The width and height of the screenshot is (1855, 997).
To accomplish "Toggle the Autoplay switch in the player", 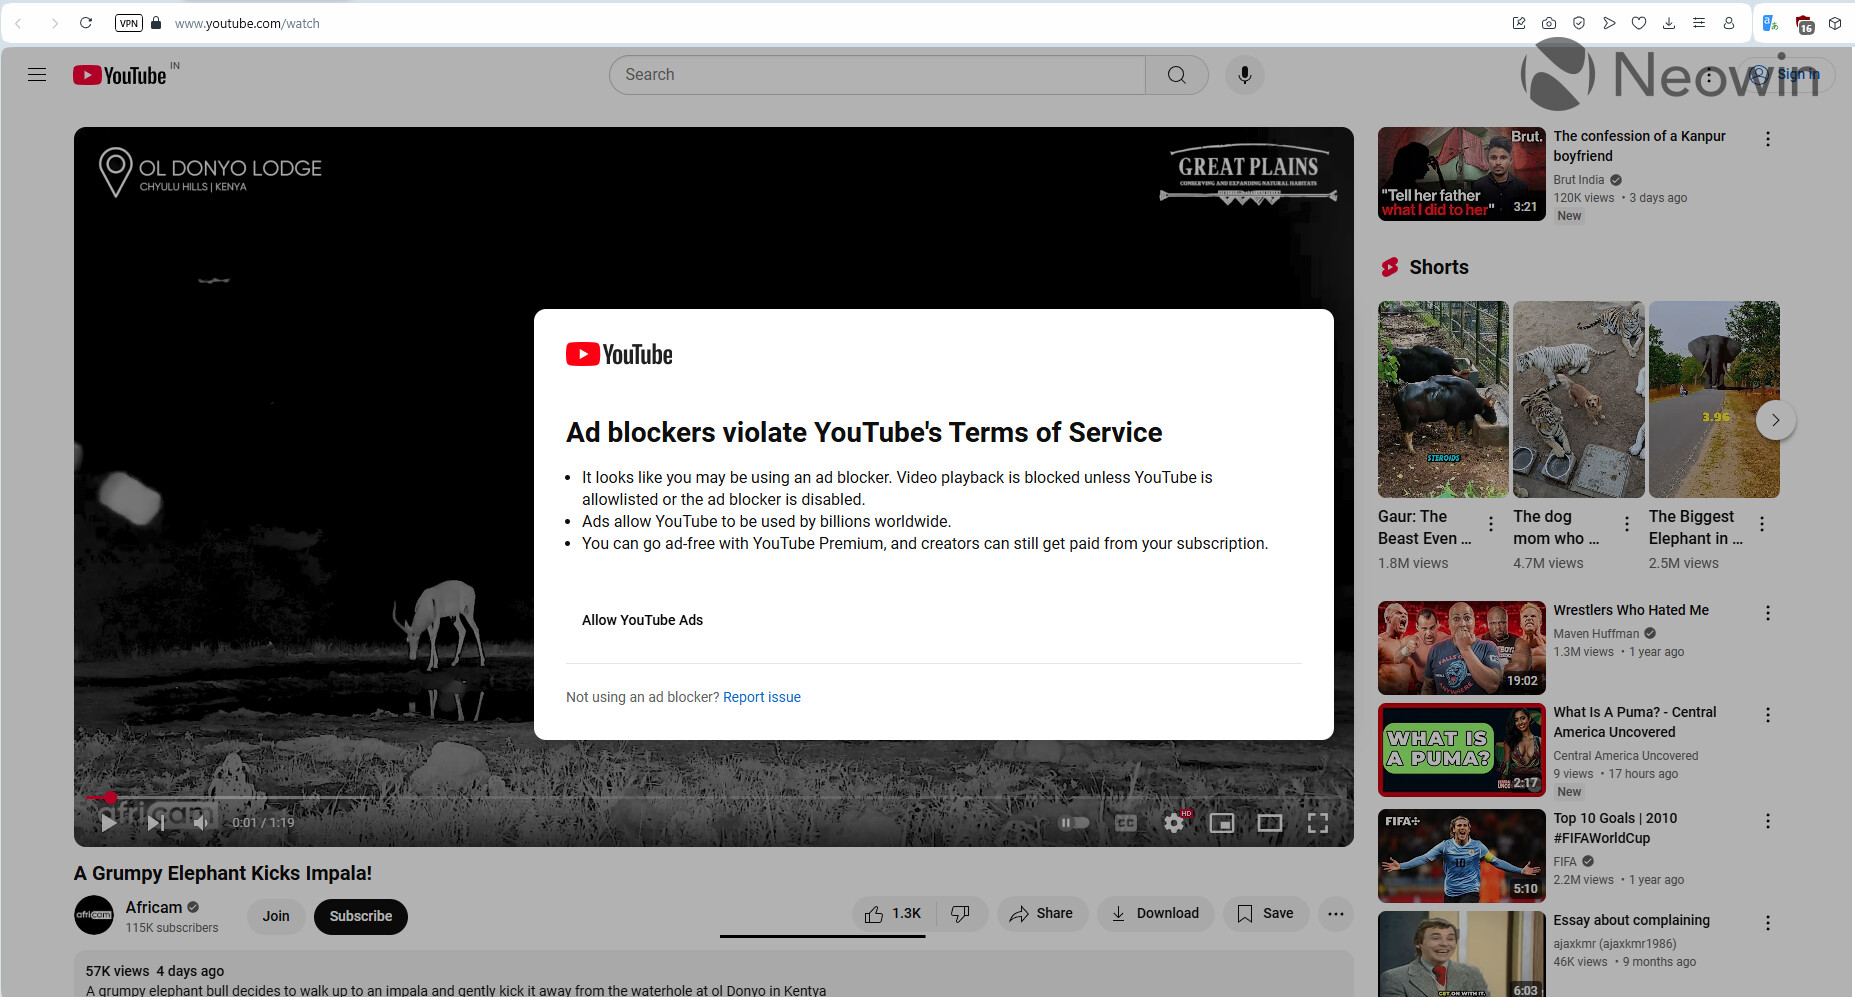I will point(1074,822).
